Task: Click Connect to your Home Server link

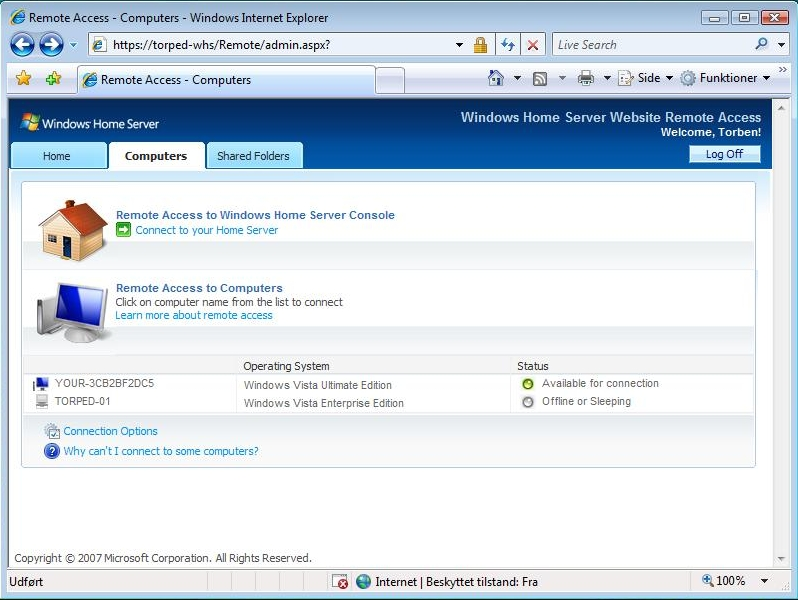Action: [x=206, y=230]
